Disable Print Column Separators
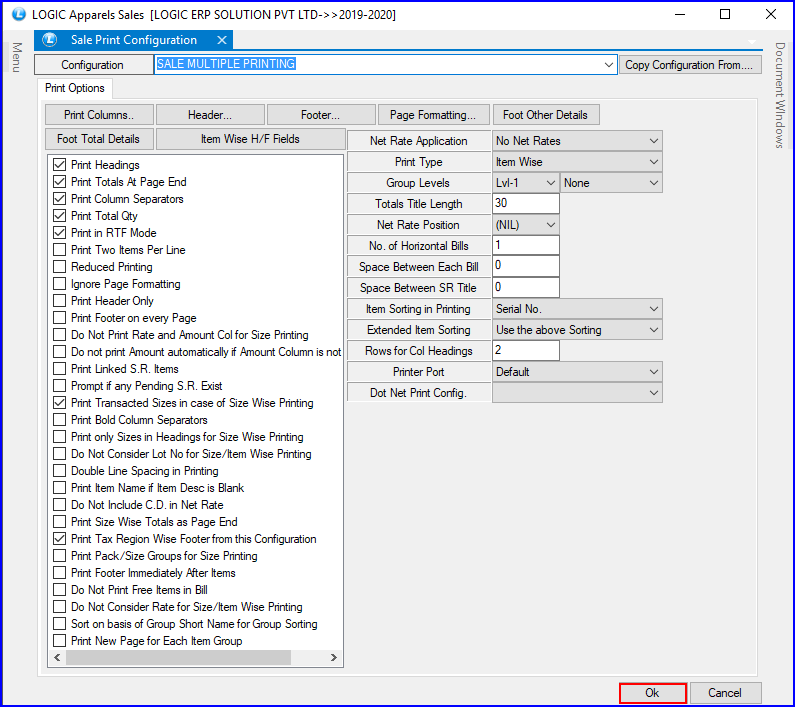 coord(60,199)
